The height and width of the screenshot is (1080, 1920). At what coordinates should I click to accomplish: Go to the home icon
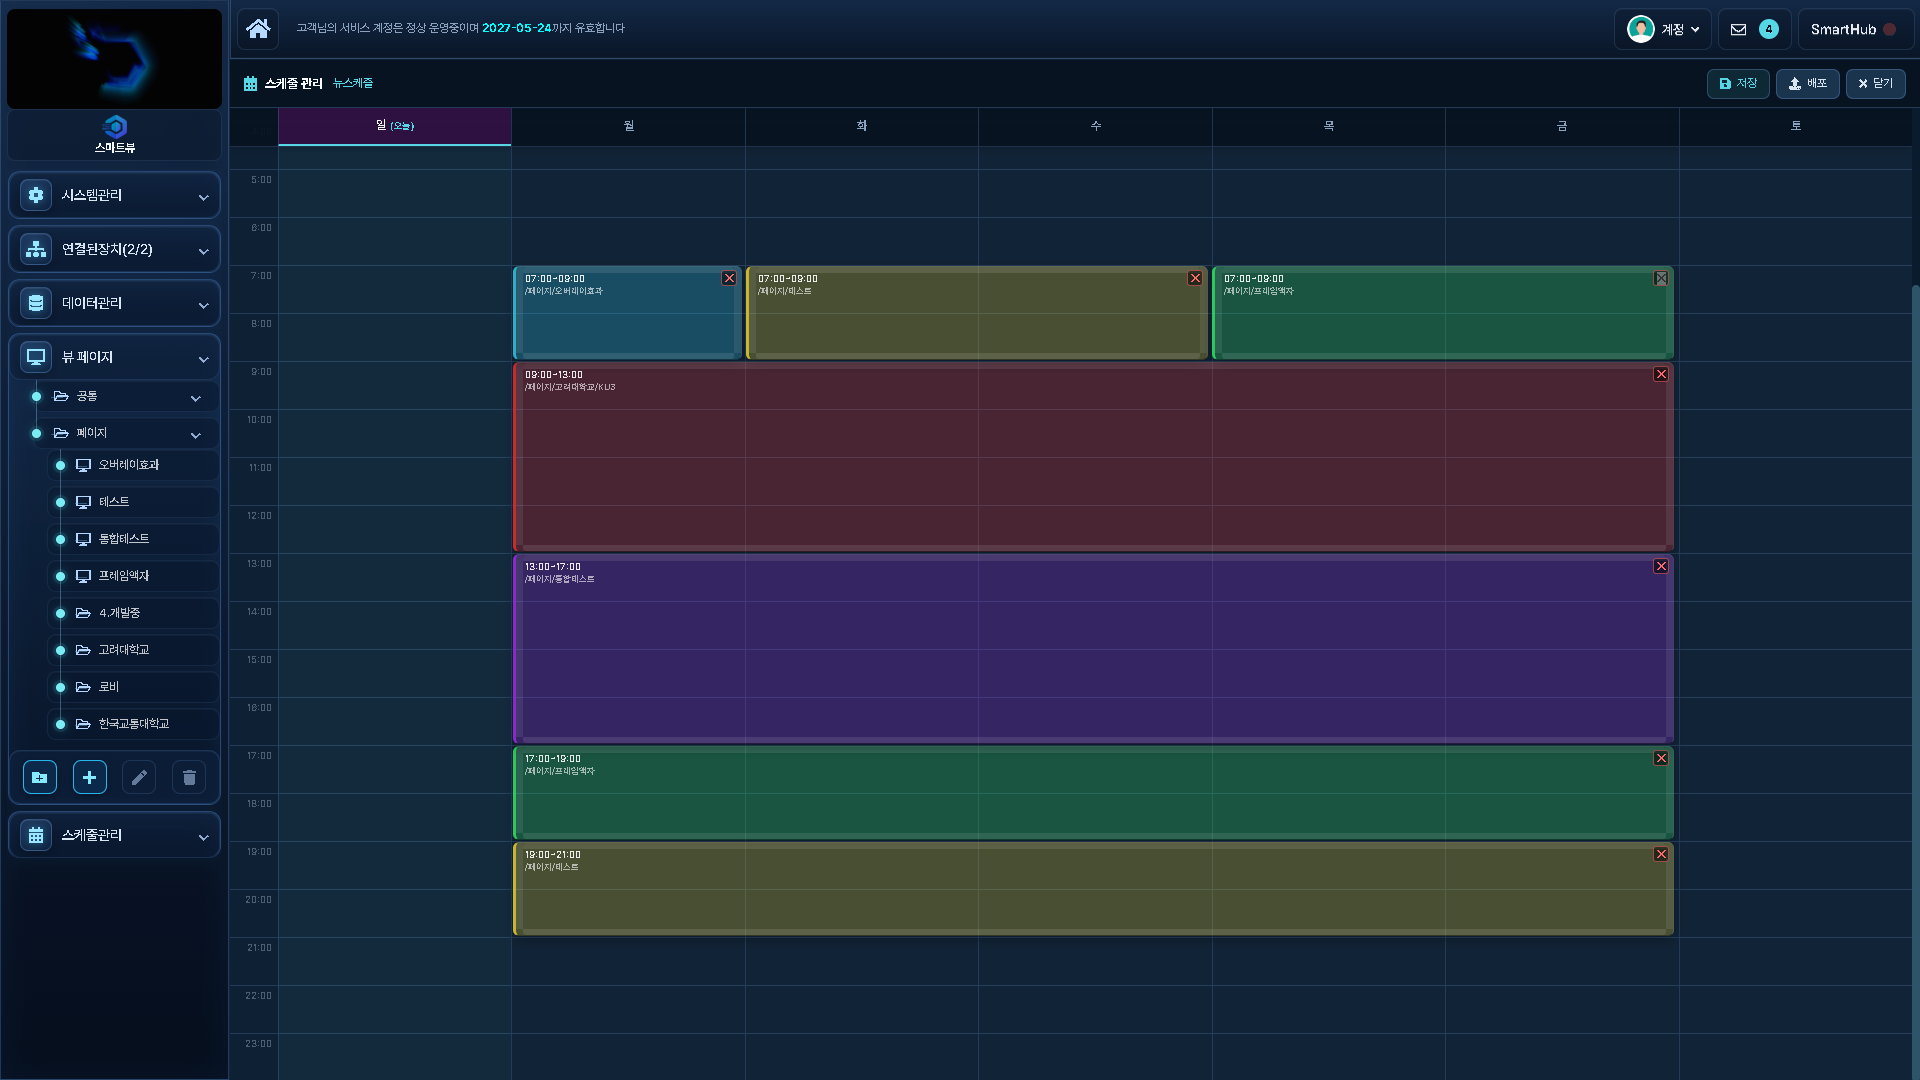click(x=258, y=28)
